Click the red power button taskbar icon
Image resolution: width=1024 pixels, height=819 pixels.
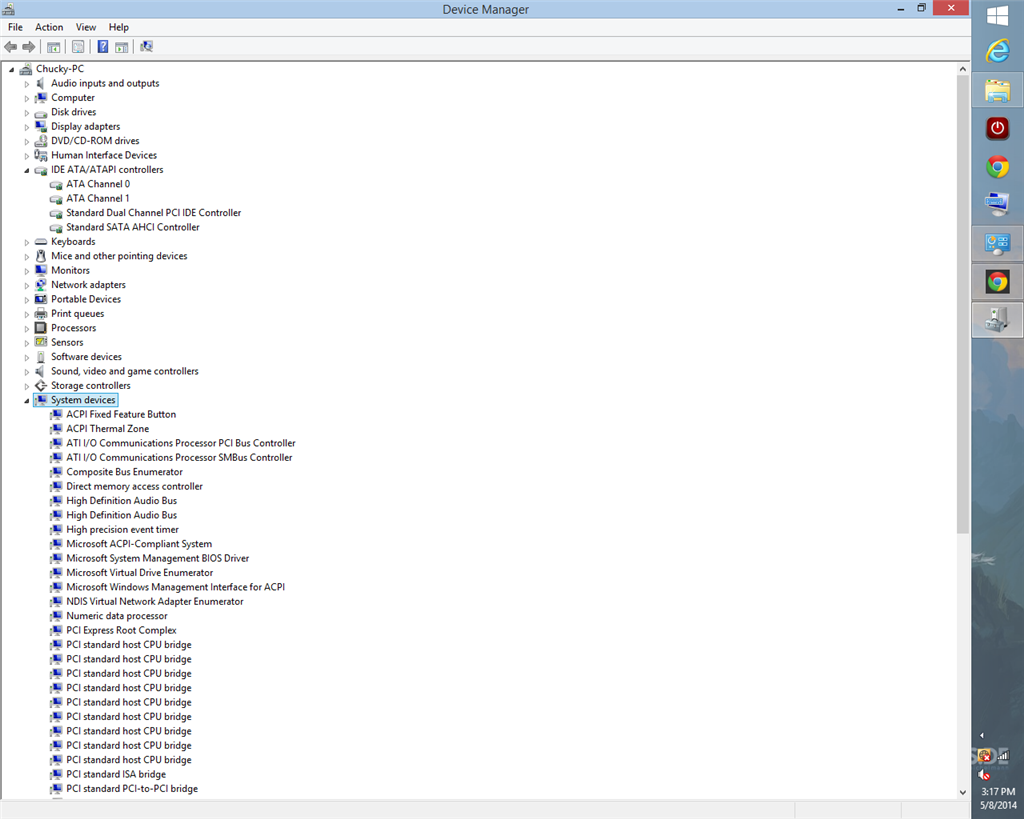997,128
